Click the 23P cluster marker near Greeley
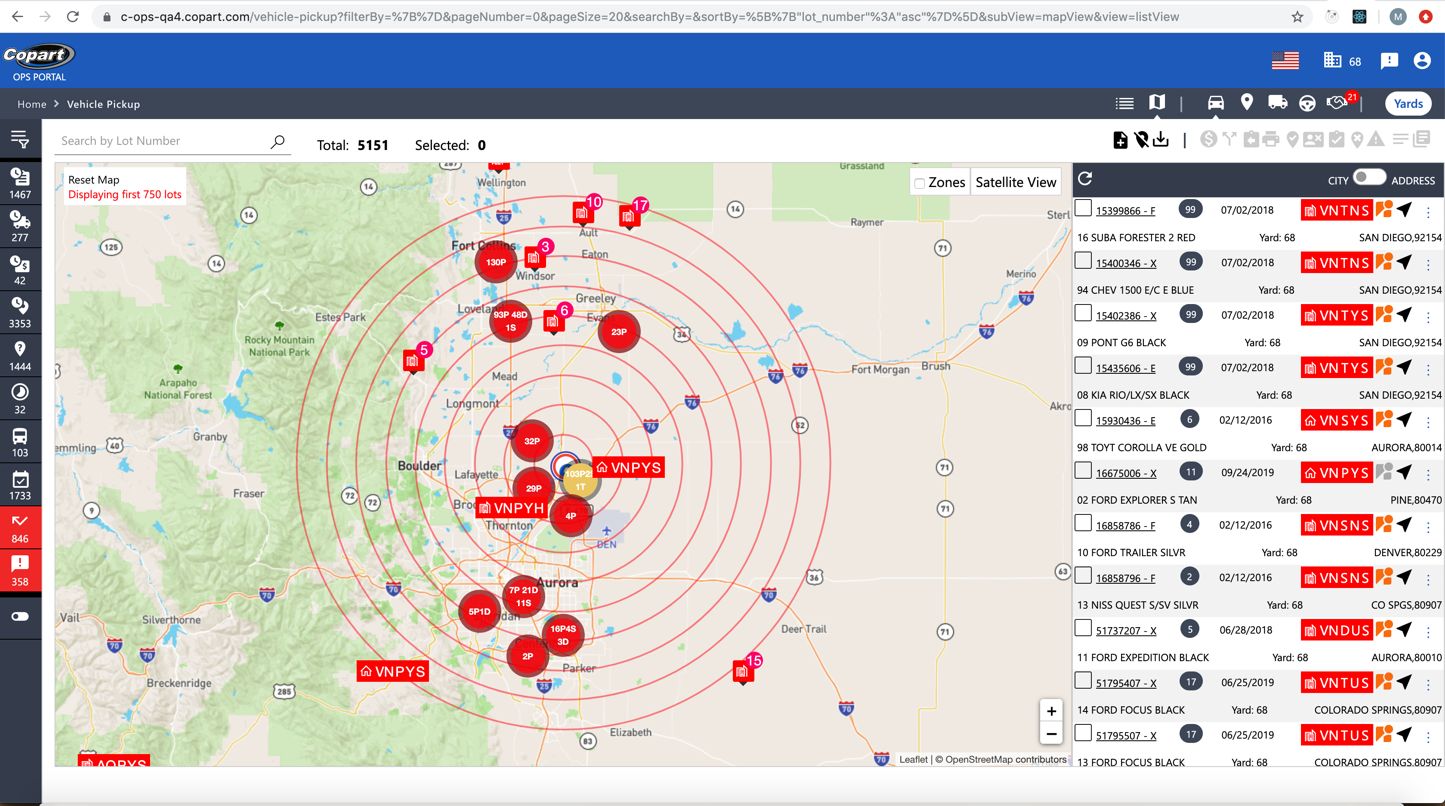Image resolution: width=1445 pixels, height=806 pixels. point(619,331)
